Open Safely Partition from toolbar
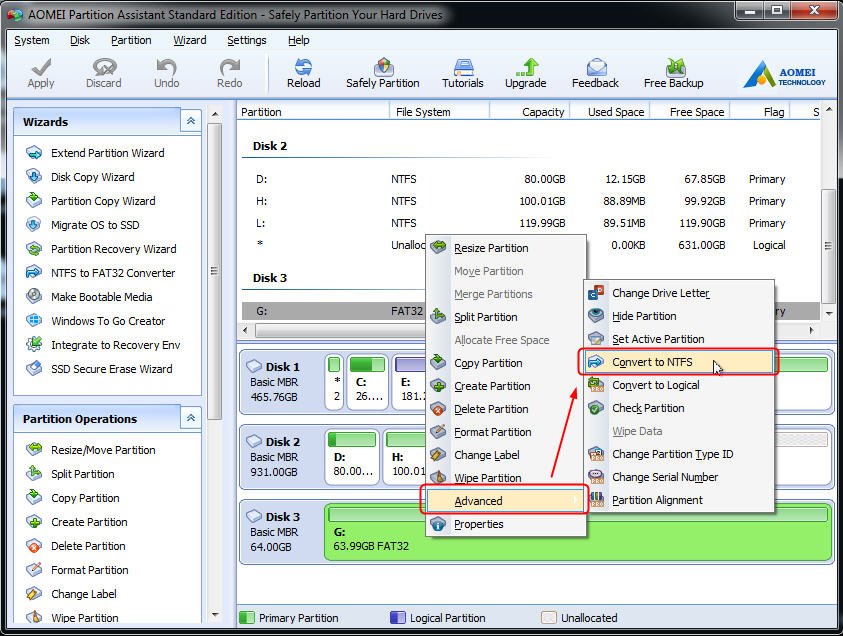Screen dimensions: 843x636 coord(383,73)
